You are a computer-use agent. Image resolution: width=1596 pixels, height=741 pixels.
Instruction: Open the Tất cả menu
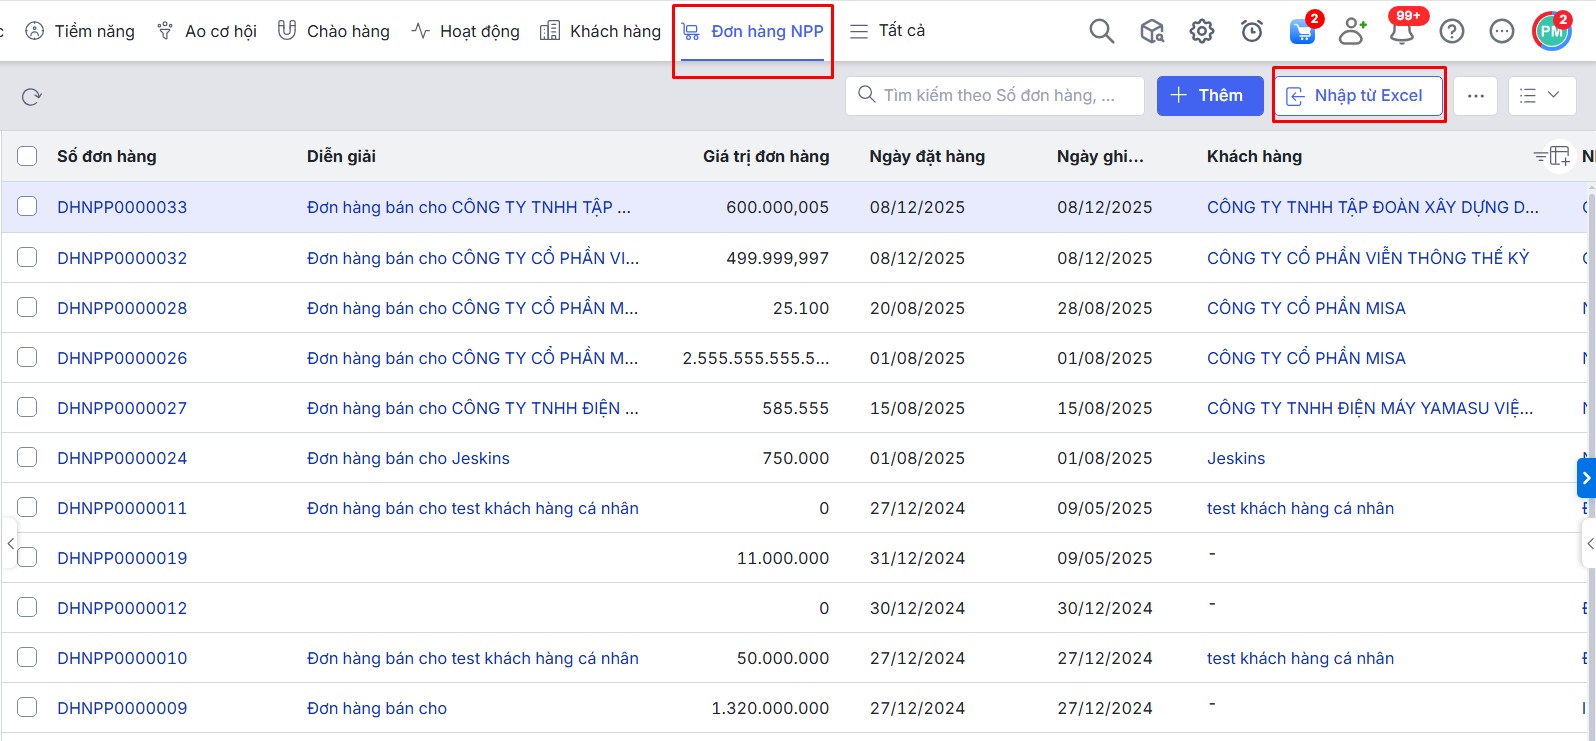click(888, 31)
